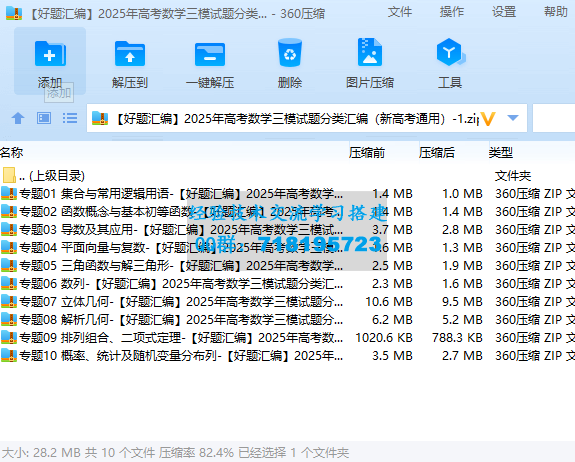Sort by the 类型 column header

tap(501, 152)
